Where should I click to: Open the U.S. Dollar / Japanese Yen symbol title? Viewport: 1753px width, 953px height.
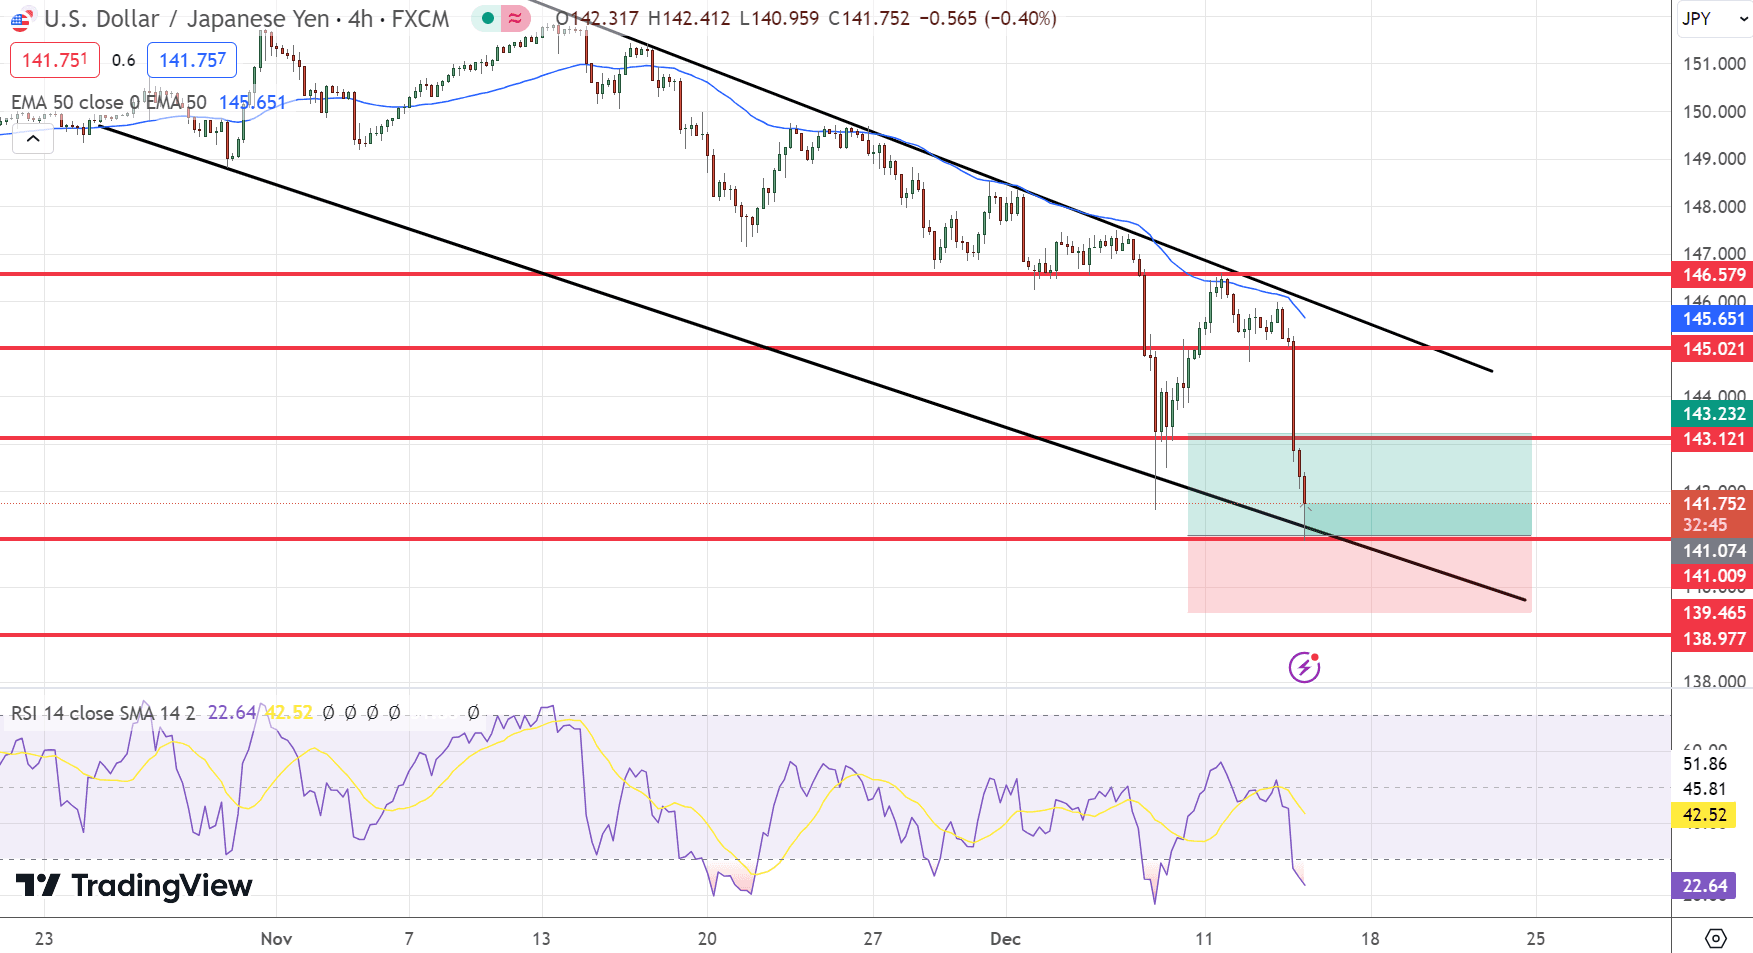[x=247, y=19]
